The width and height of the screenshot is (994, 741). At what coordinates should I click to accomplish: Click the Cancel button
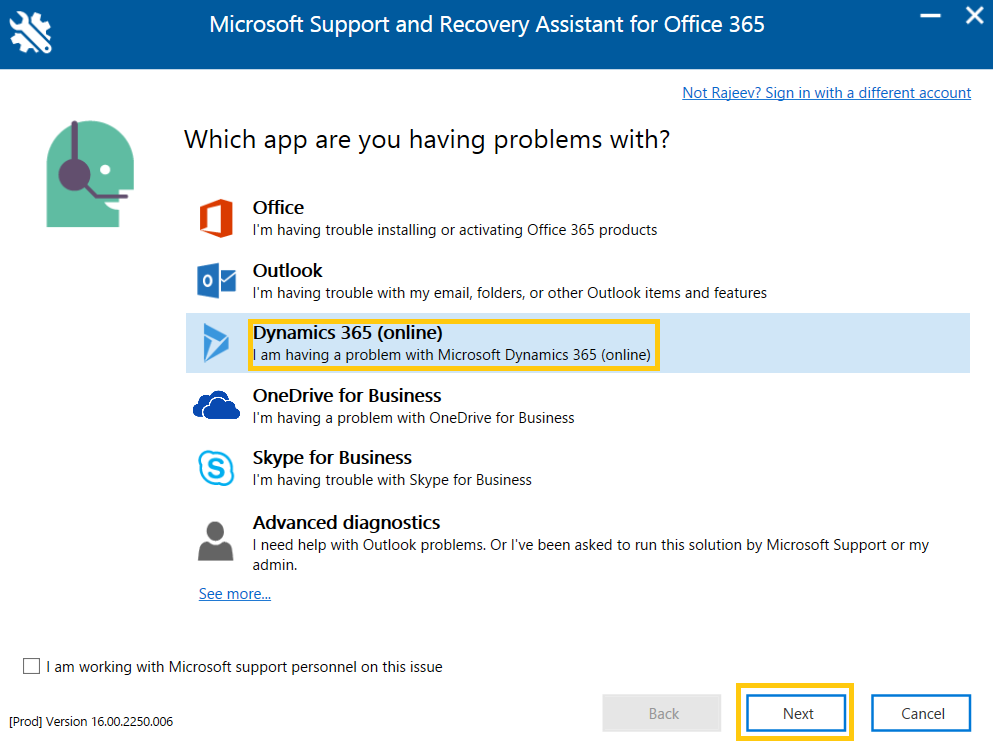(x=920, y=713)
